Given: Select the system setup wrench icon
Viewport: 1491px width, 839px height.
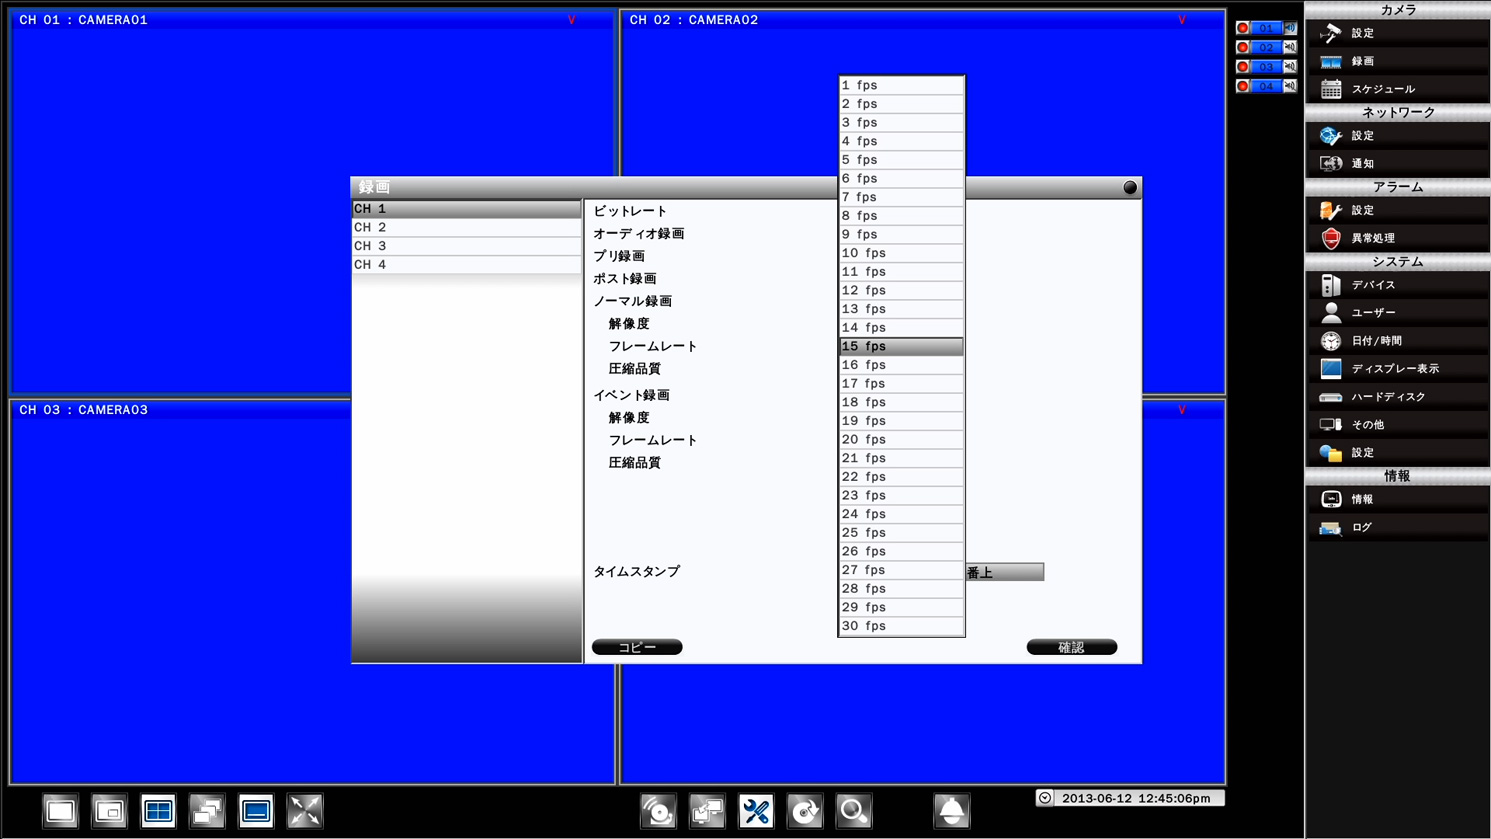Looking at the screenshot, I should tap(757, 811).
